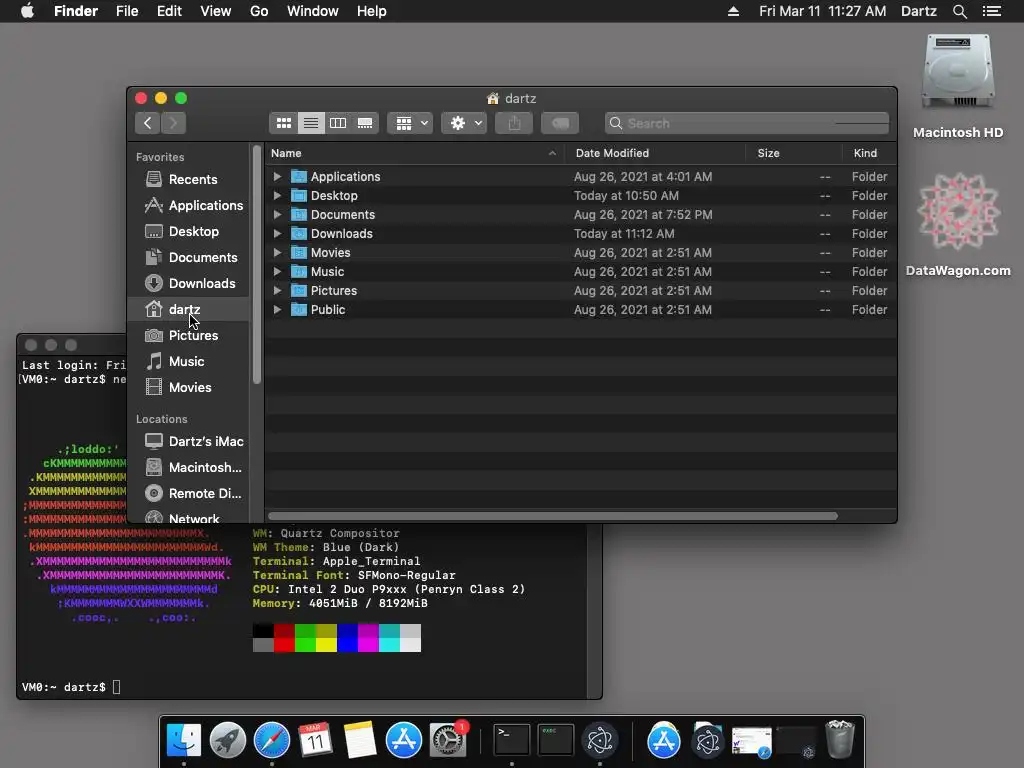
Task: Open Downloads in the Finder sidebar
Action: click(x=189, y=283)
